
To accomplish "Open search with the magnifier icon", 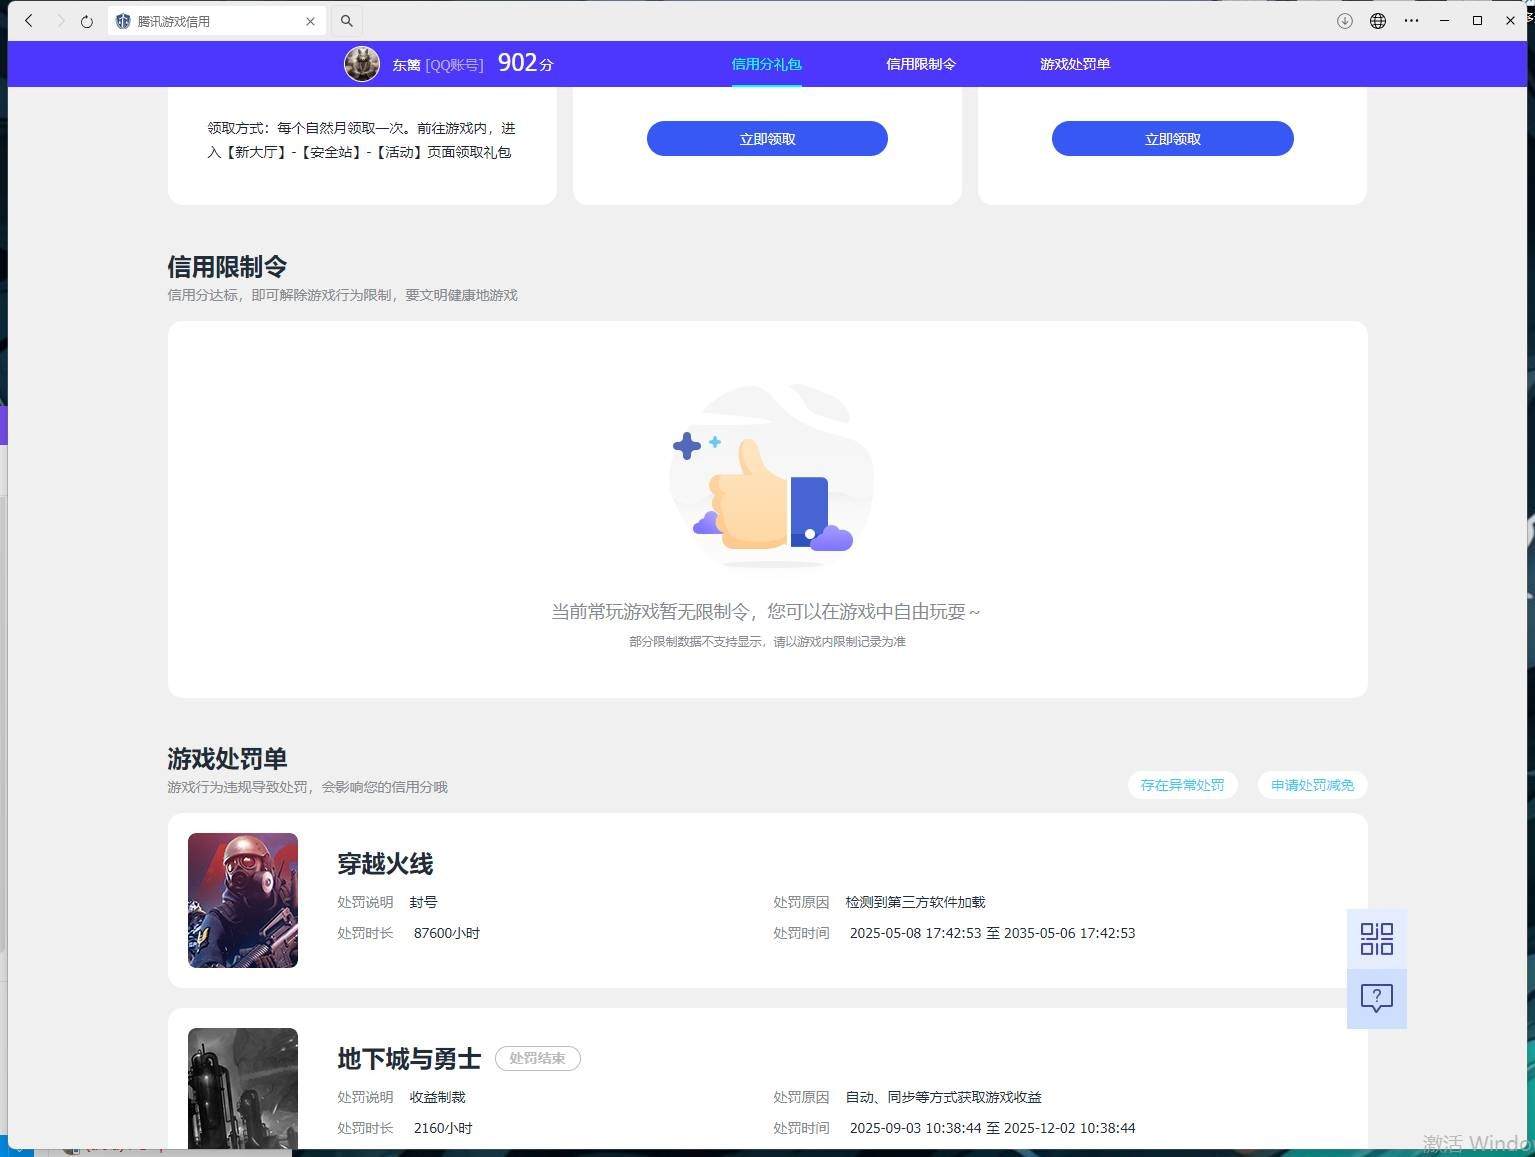I will 347,21.
